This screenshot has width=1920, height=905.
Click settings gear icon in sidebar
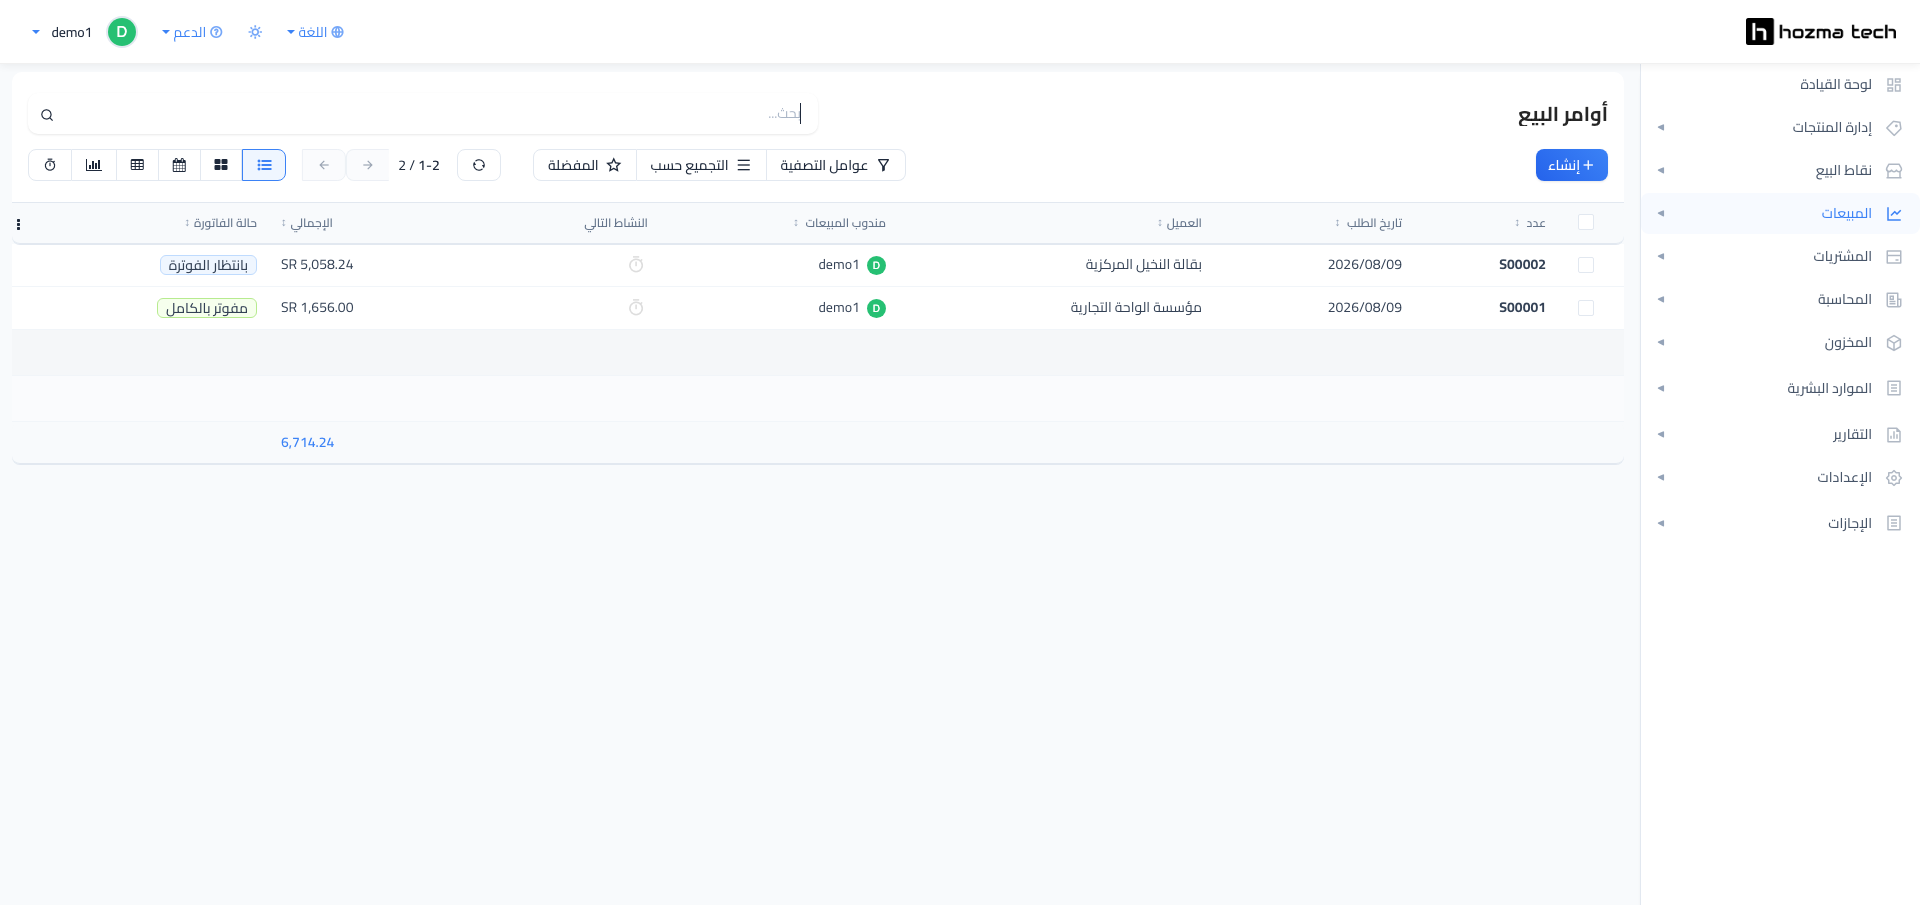pyautogui.click(x=1894, y=478)
